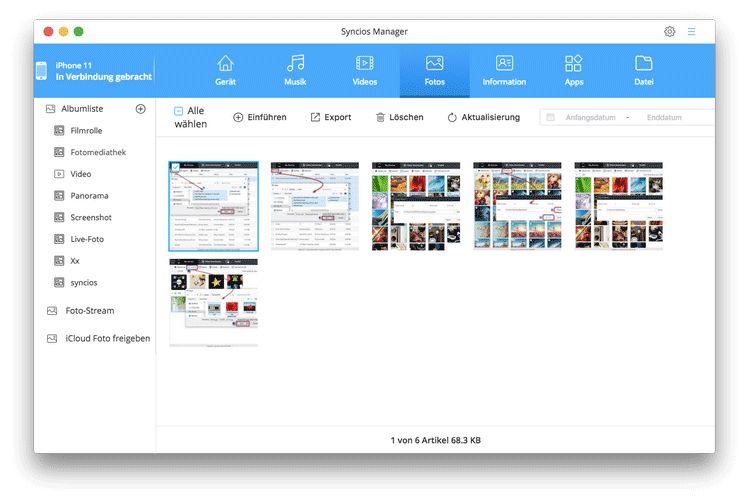Click 'In Verbindung gebracht' device status

point(104,77)
